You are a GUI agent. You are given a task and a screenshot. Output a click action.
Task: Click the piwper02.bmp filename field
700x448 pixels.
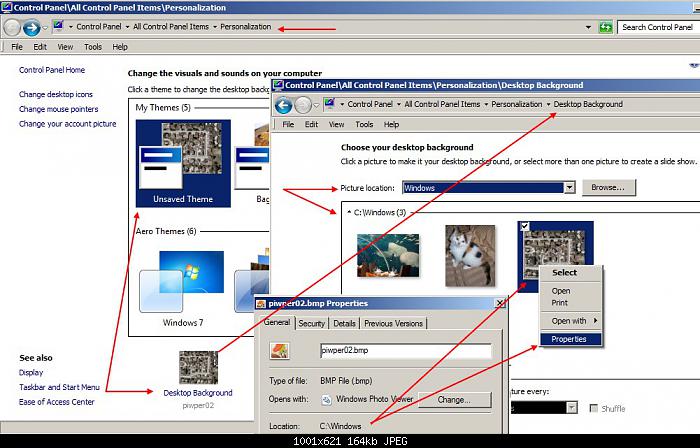pos(406,351)
